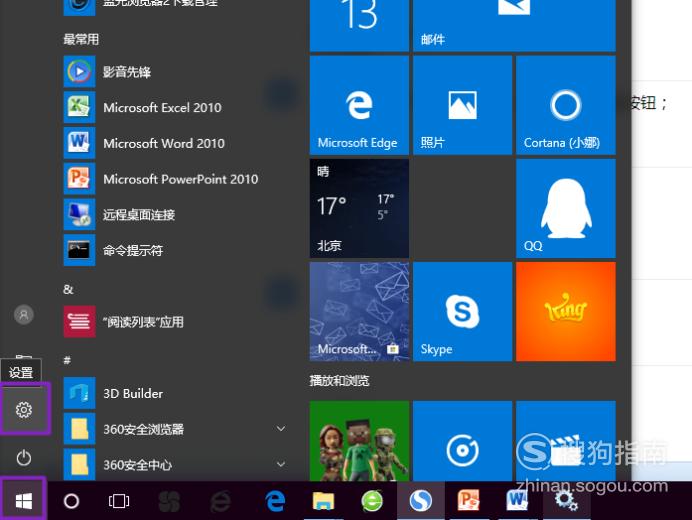Click the & alphabet group header

[x=68, y=290]
